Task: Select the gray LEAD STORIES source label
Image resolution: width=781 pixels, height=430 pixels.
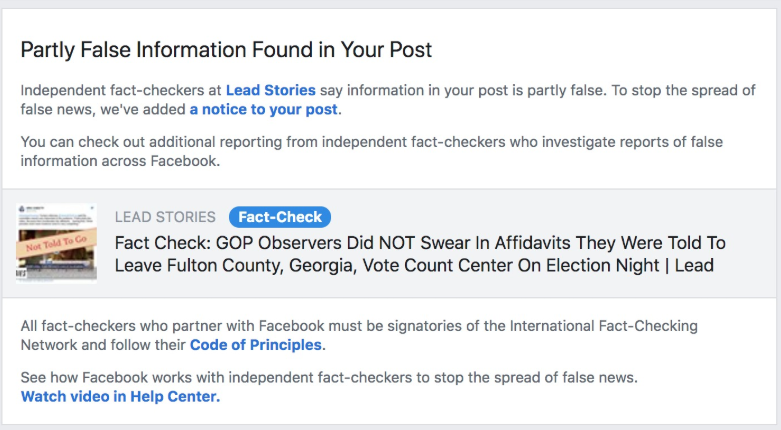Action: click(x=165, y=217)
